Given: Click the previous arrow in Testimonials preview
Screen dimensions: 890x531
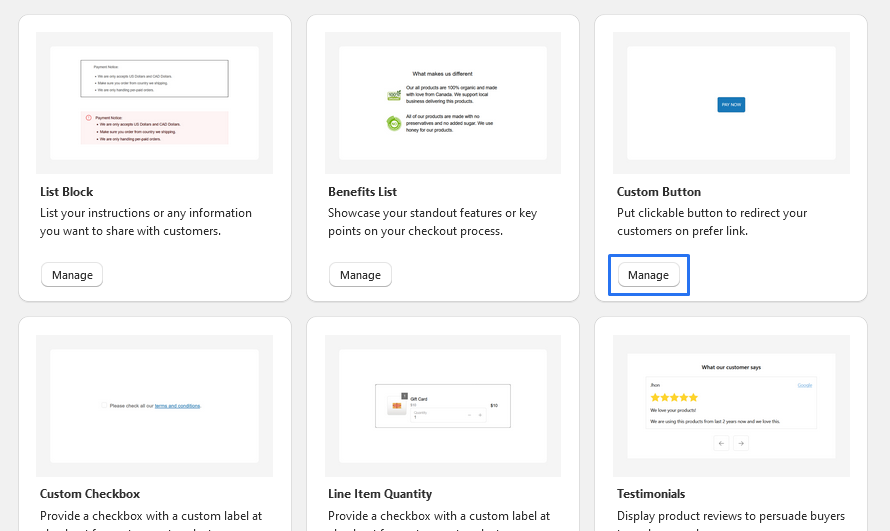Looking at the screenshot, I should click(721, 443).
